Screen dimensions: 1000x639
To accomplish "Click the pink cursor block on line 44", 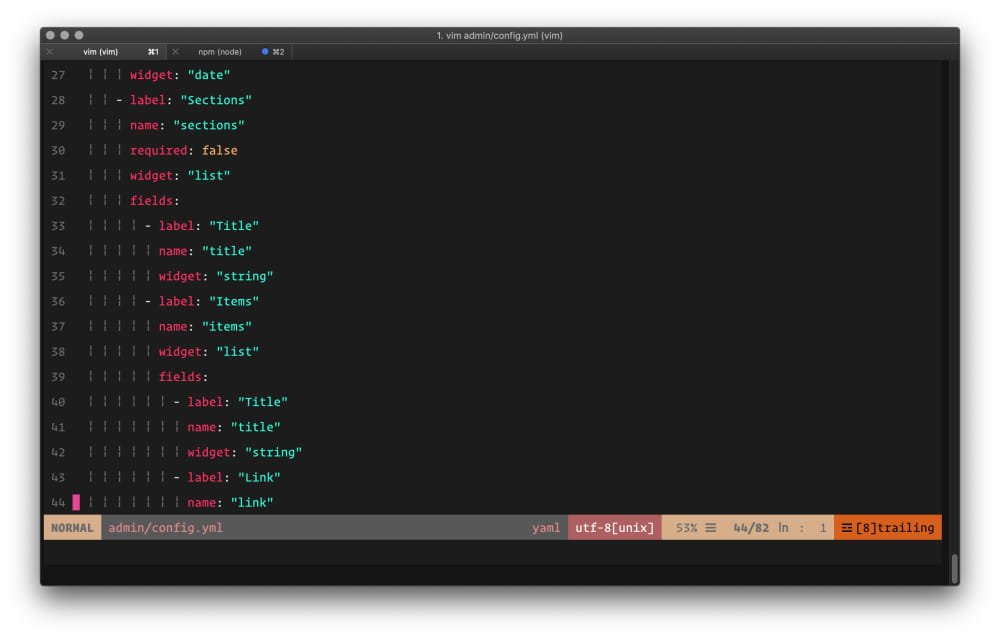I will (x=76, y=503).
